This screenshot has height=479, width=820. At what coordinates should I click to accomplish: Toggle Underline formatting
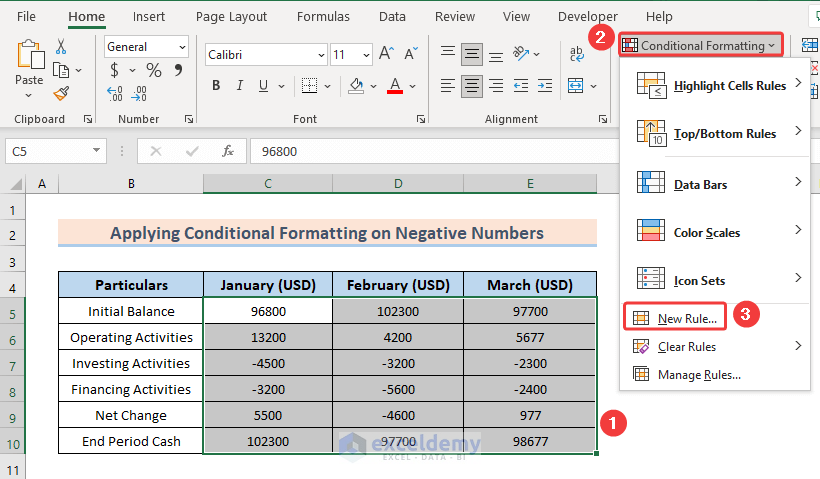click(x=264, y=86)
